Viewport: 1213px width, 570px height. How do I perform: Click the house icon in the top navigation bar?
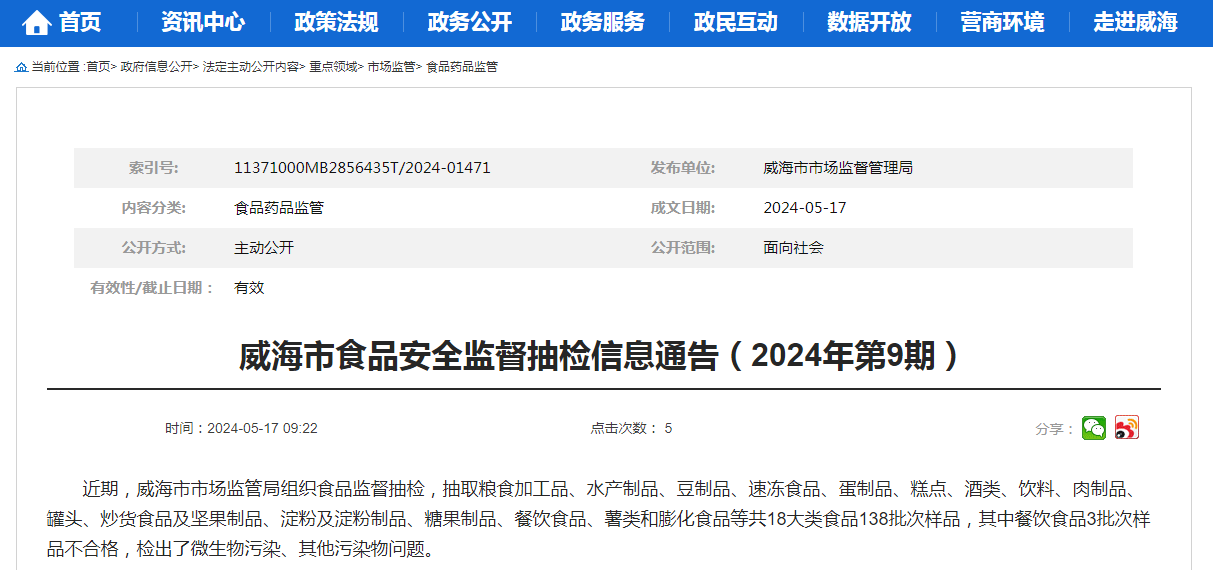click(x=37, y=22)
